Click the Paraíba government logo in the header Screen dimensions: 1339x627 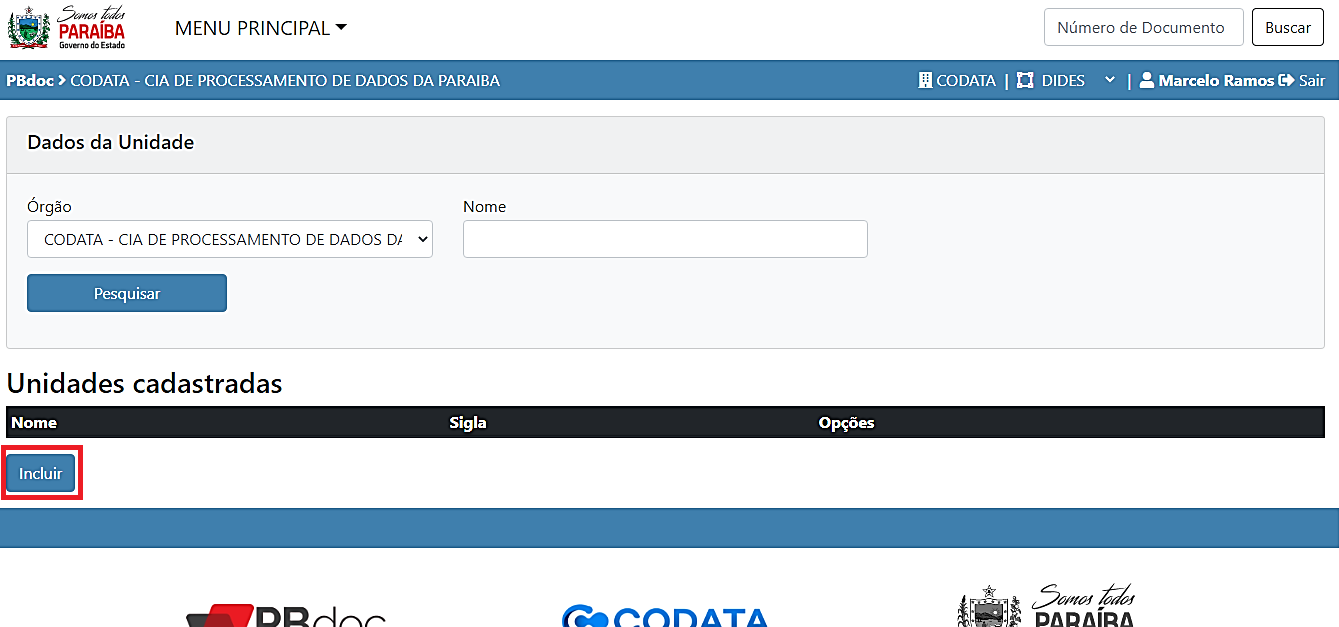(67, 27)
